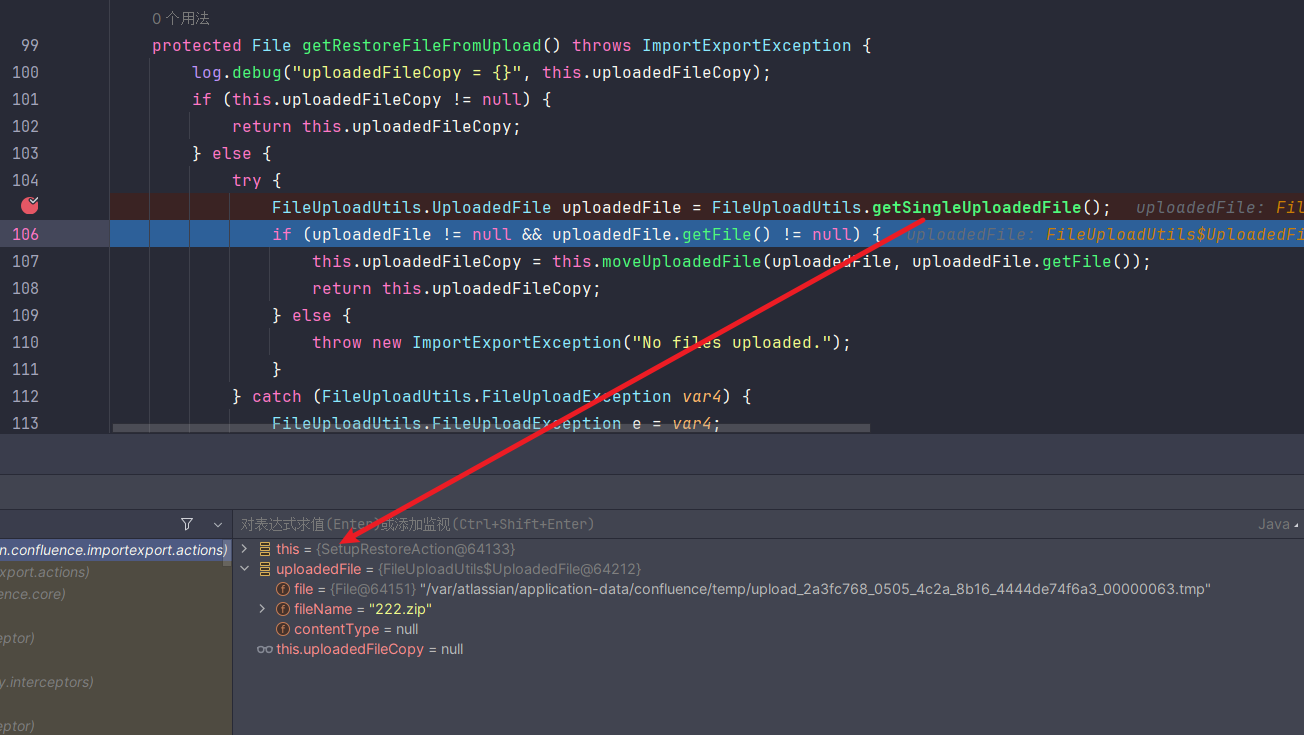The image size is (1304, 735).
Task: Click the {FileUploadUtils$UploadedFile@64212} value text
Action: (x=509, y=569)
